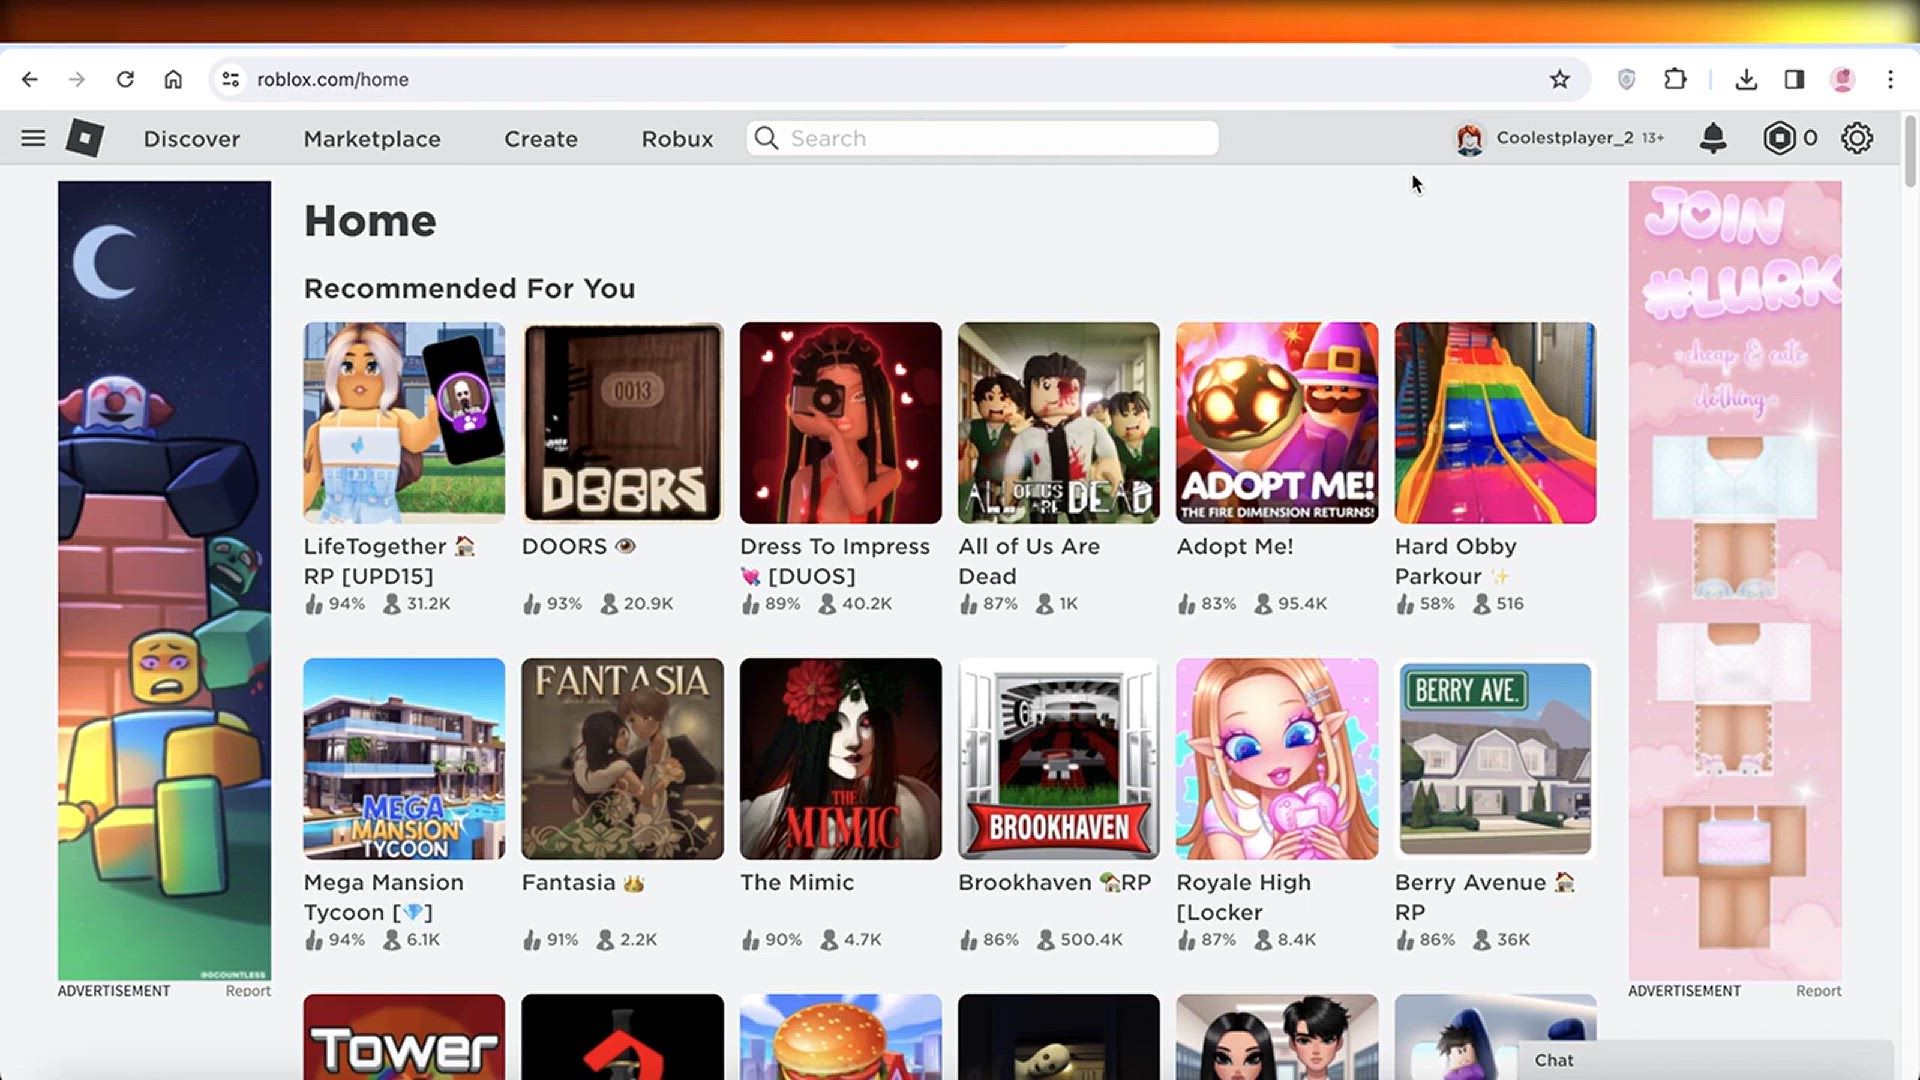
Task: Open LifeTogether RP game thumbnail
Action: [404, 423]
